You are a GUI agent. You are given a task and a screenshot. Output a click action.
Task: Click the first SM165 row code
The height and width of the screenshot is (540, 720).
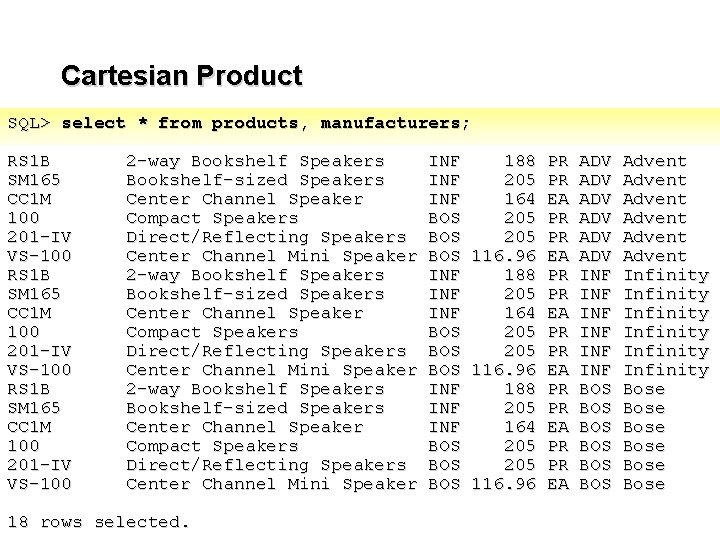click(x=34, y=180)
